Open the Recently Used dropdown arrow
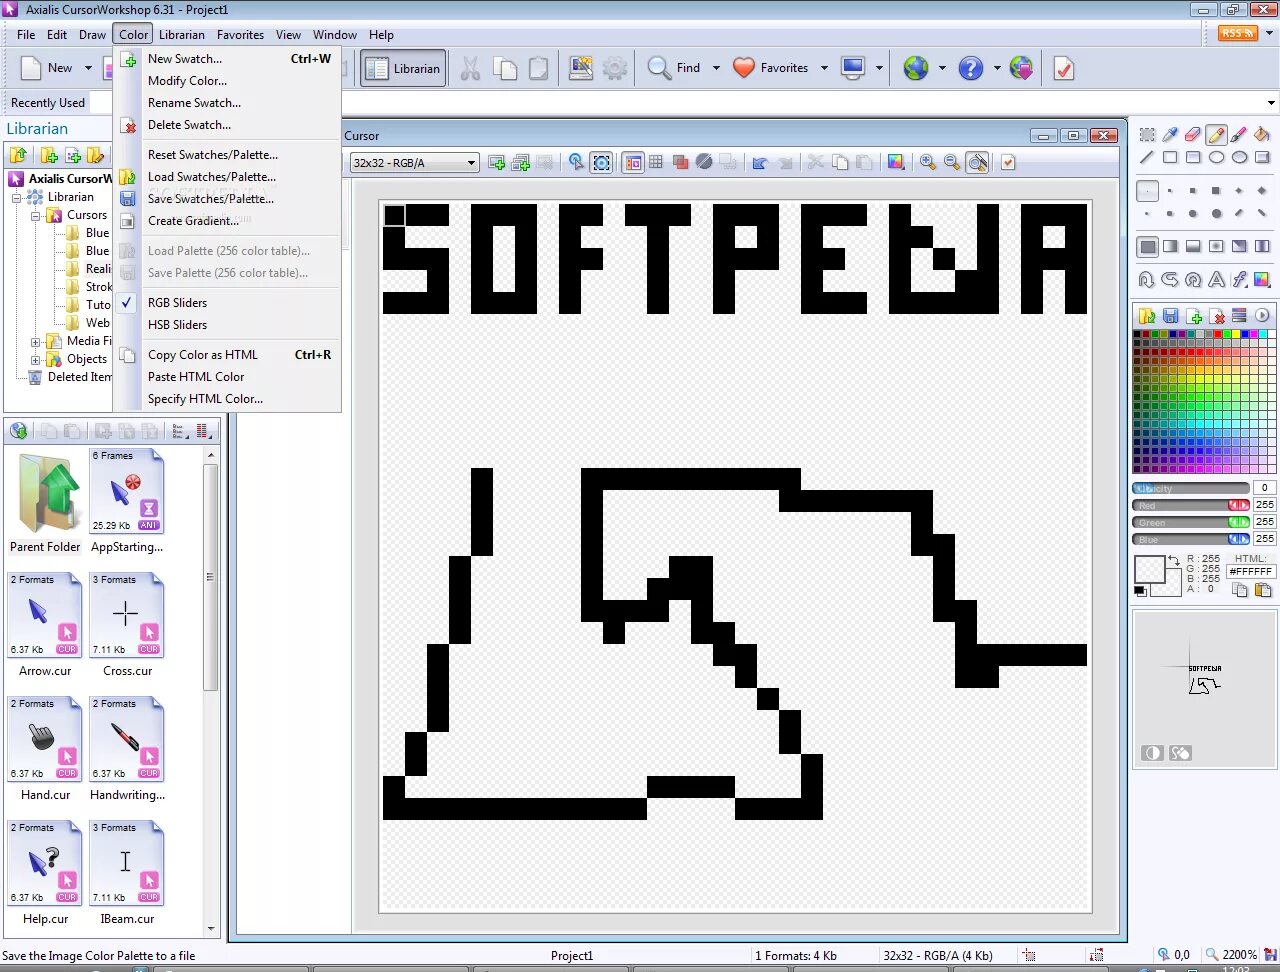 pos(1271,103)
